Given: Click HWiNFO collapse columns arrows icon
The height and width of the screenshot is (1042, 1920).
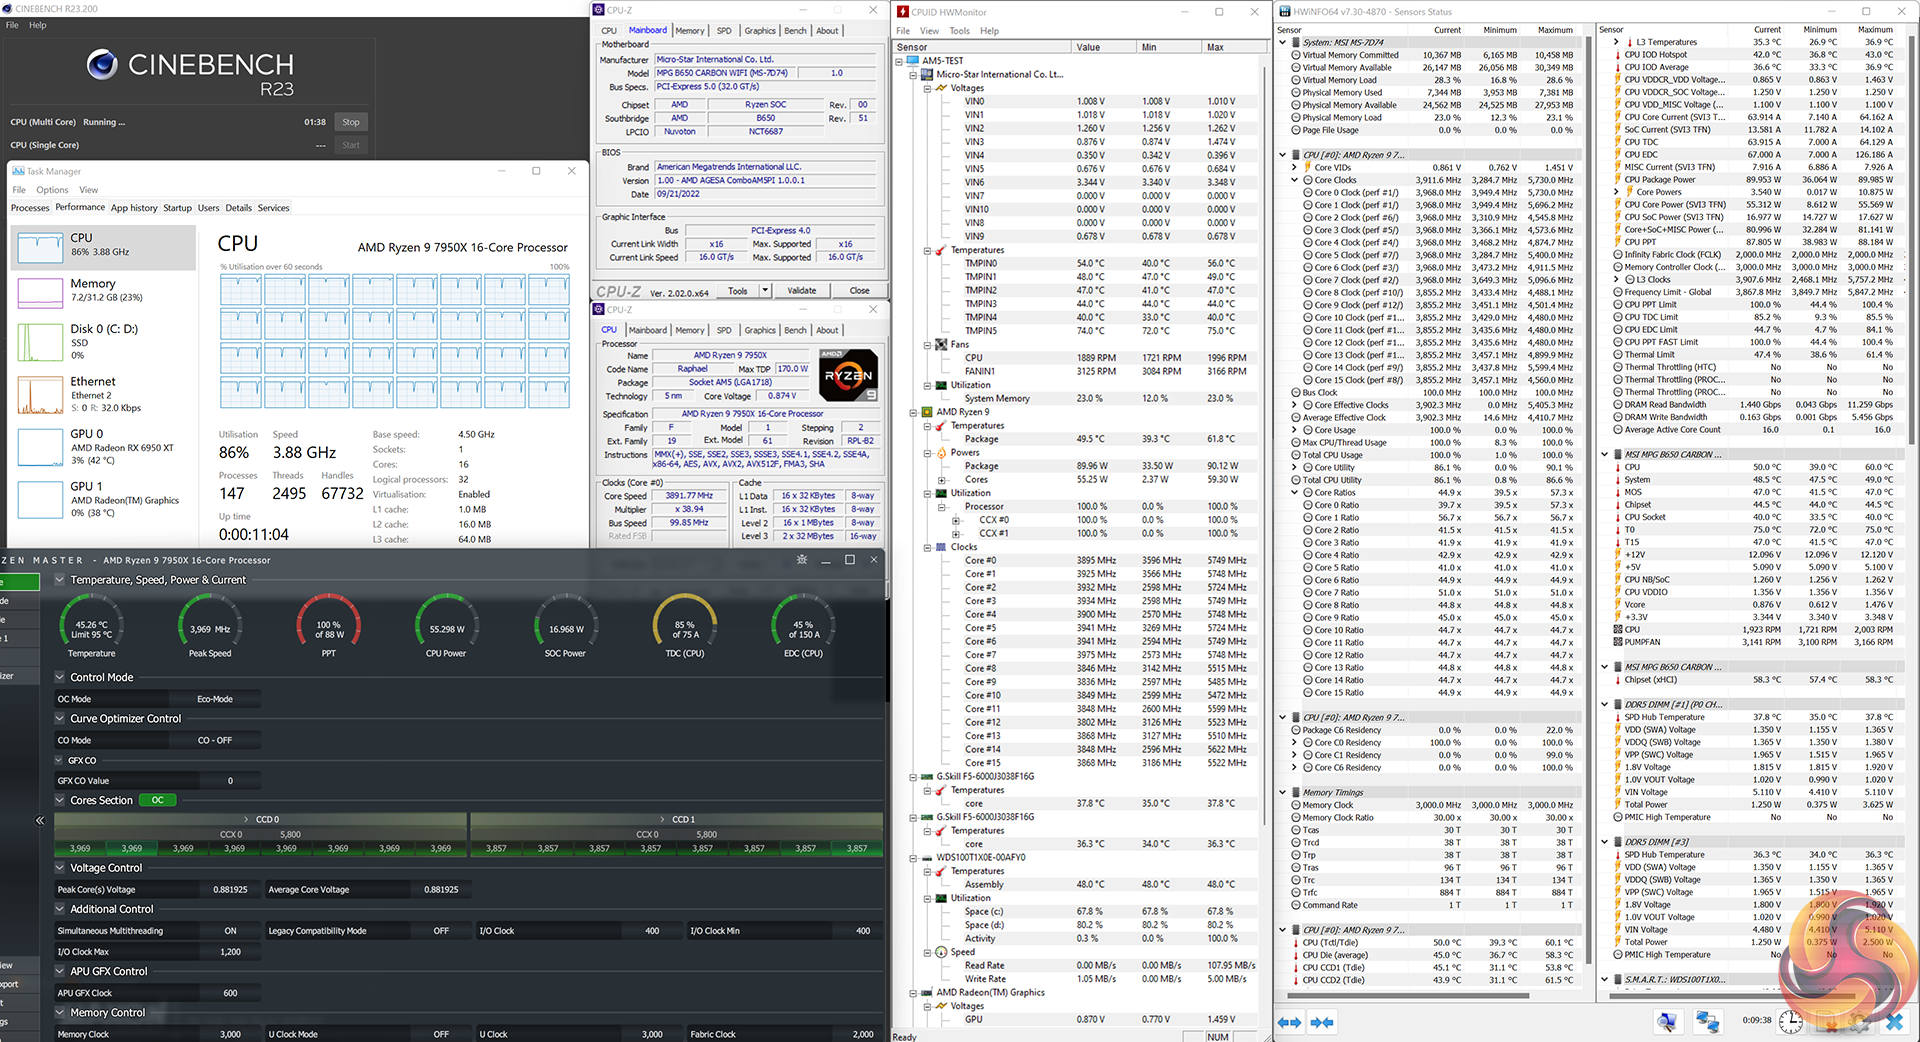Looking at the screenshot, I should point(1322,1022).
